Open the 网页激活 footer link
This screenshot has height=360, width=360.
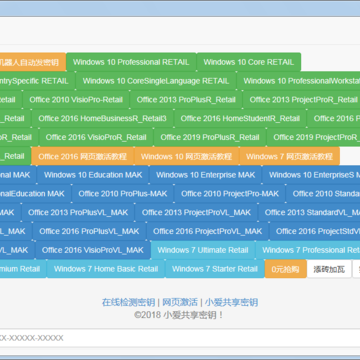coord(180,302)
